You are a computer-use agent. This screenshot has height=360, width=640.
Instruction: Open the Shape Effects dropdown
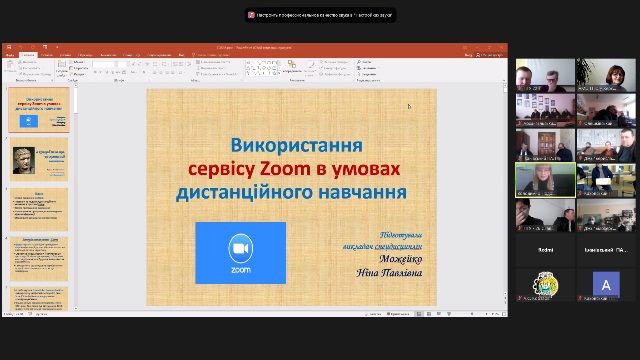[335, 74]
